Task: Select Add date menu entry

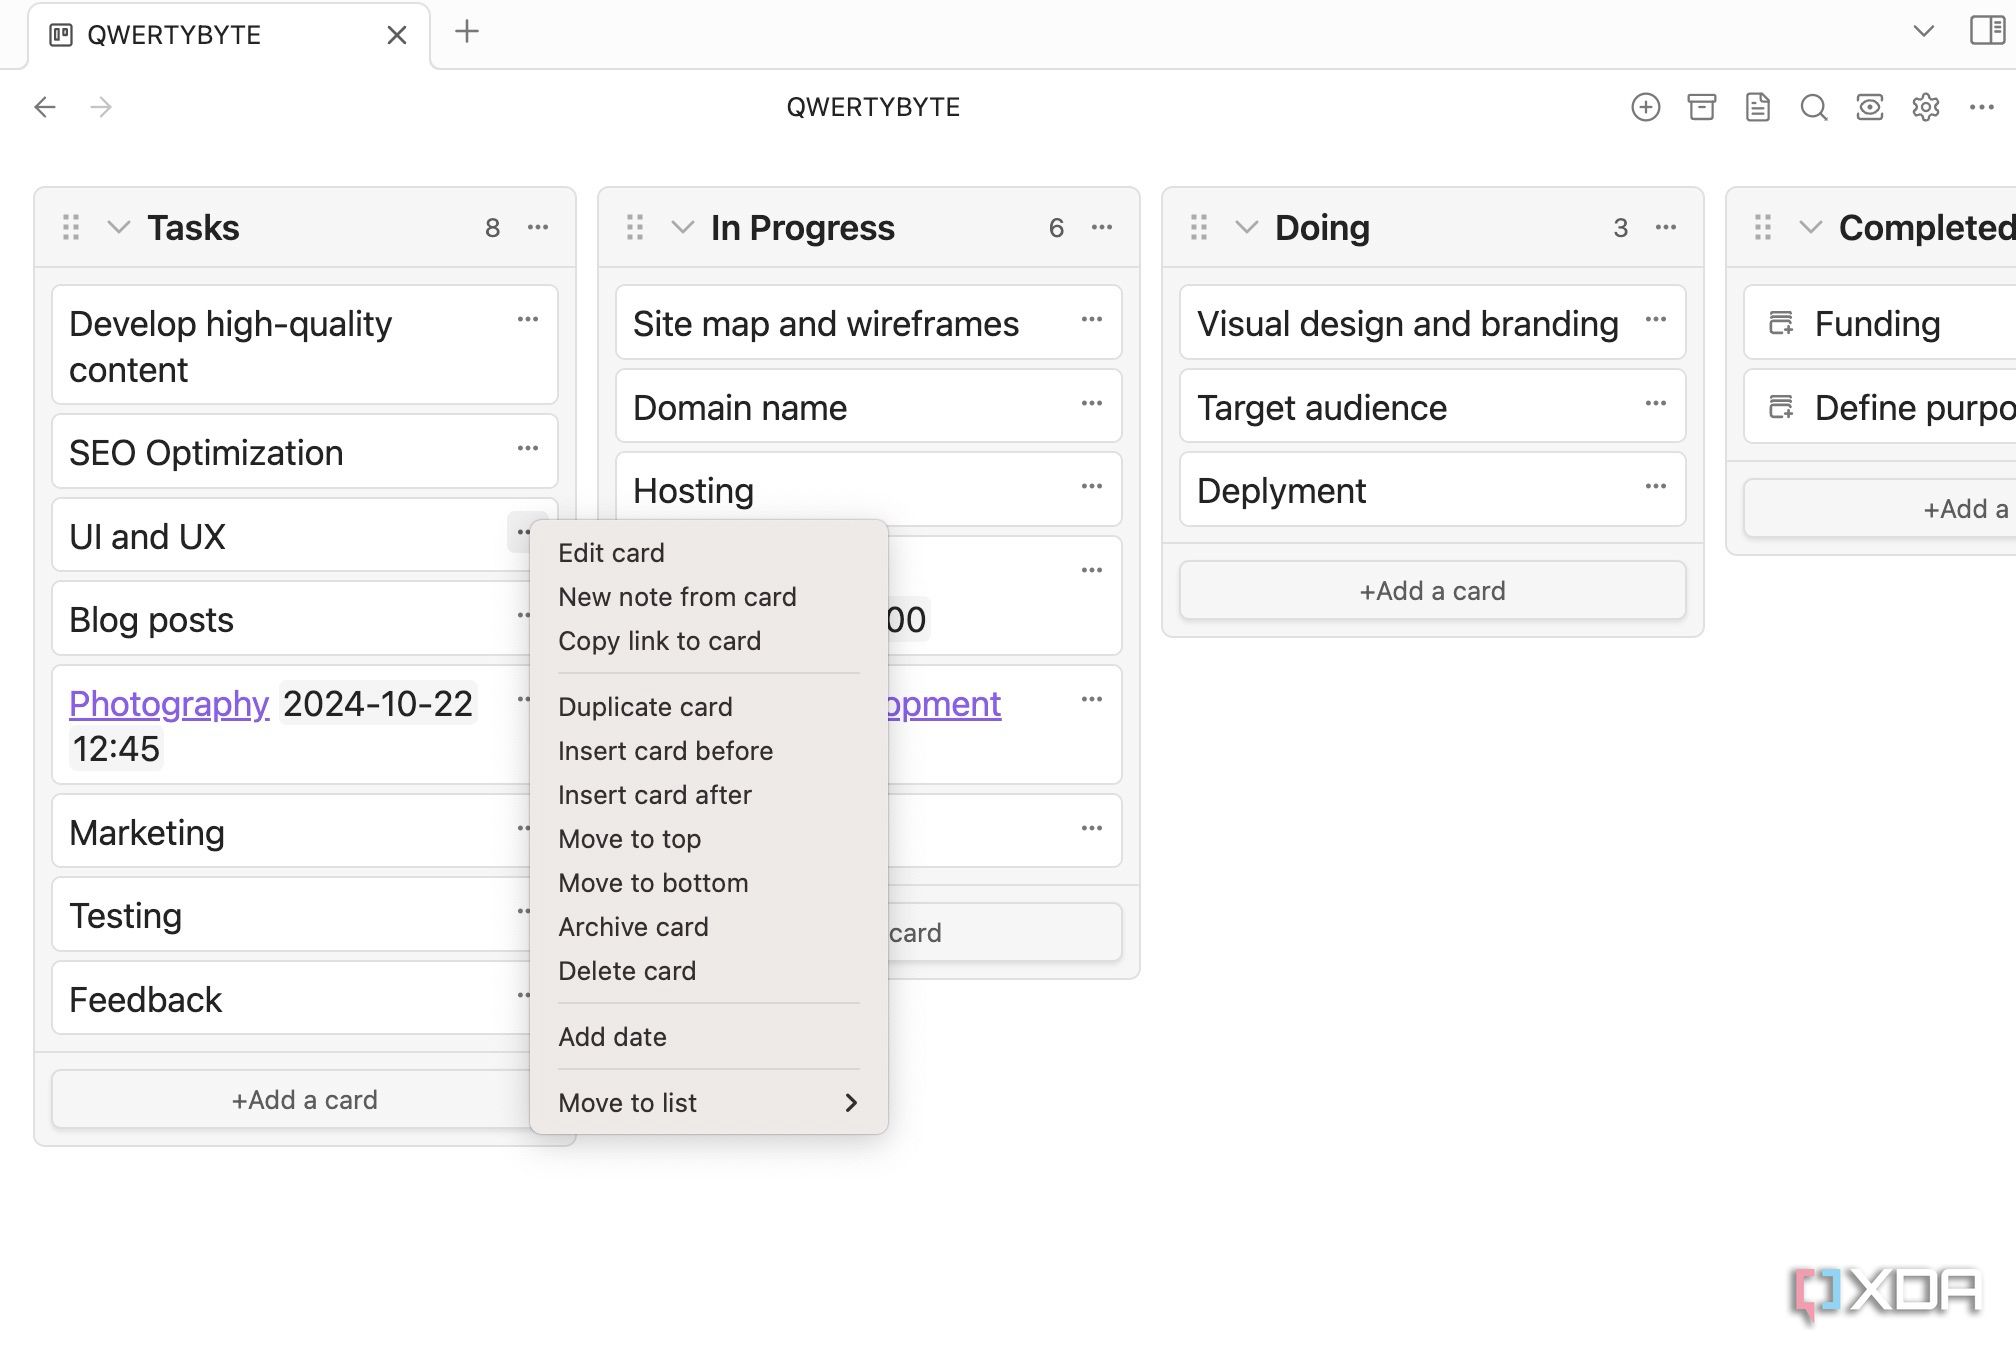Action: [708, 1037]
